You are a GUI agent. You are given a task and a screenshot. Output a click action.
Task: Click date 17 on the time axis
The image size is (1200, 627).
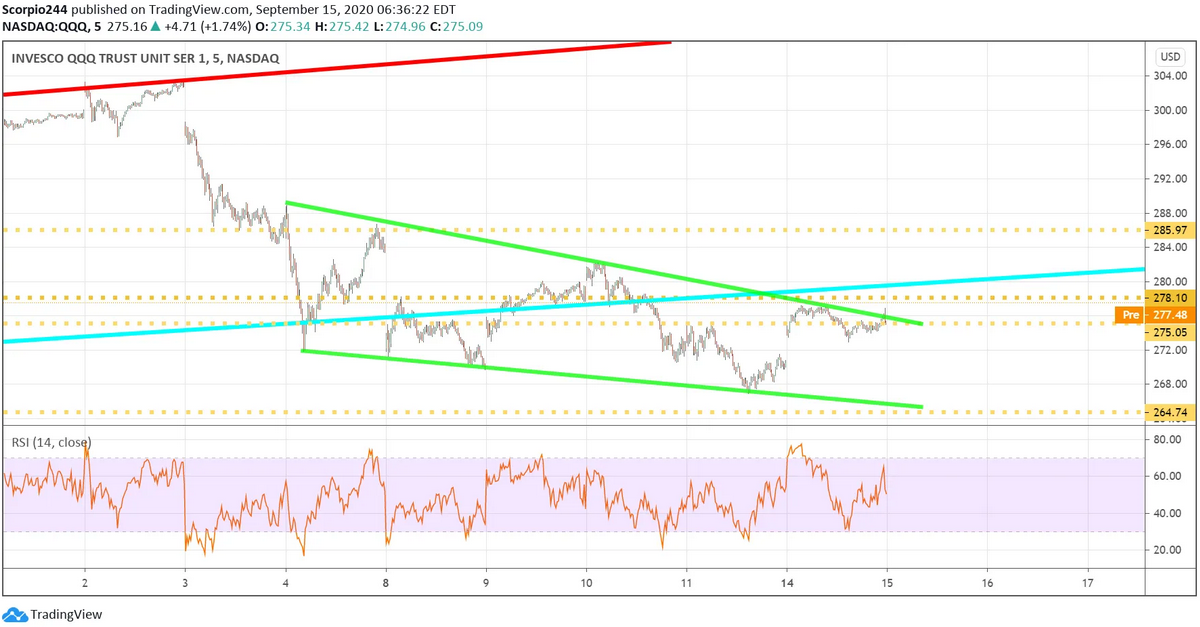(x=1088, y=582)
